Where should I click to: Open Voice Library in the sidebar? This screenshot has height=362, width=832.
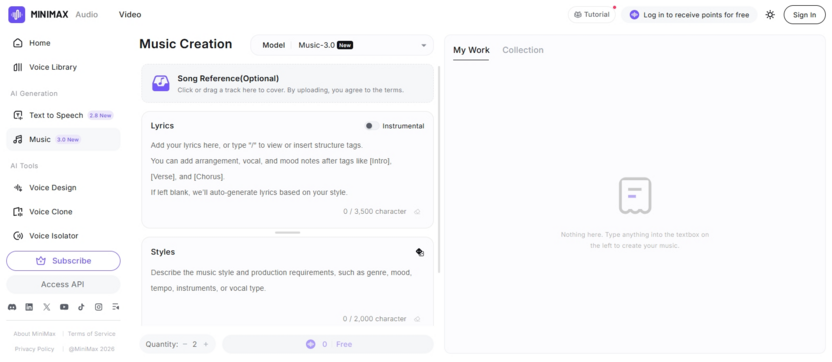coord(63,67)
